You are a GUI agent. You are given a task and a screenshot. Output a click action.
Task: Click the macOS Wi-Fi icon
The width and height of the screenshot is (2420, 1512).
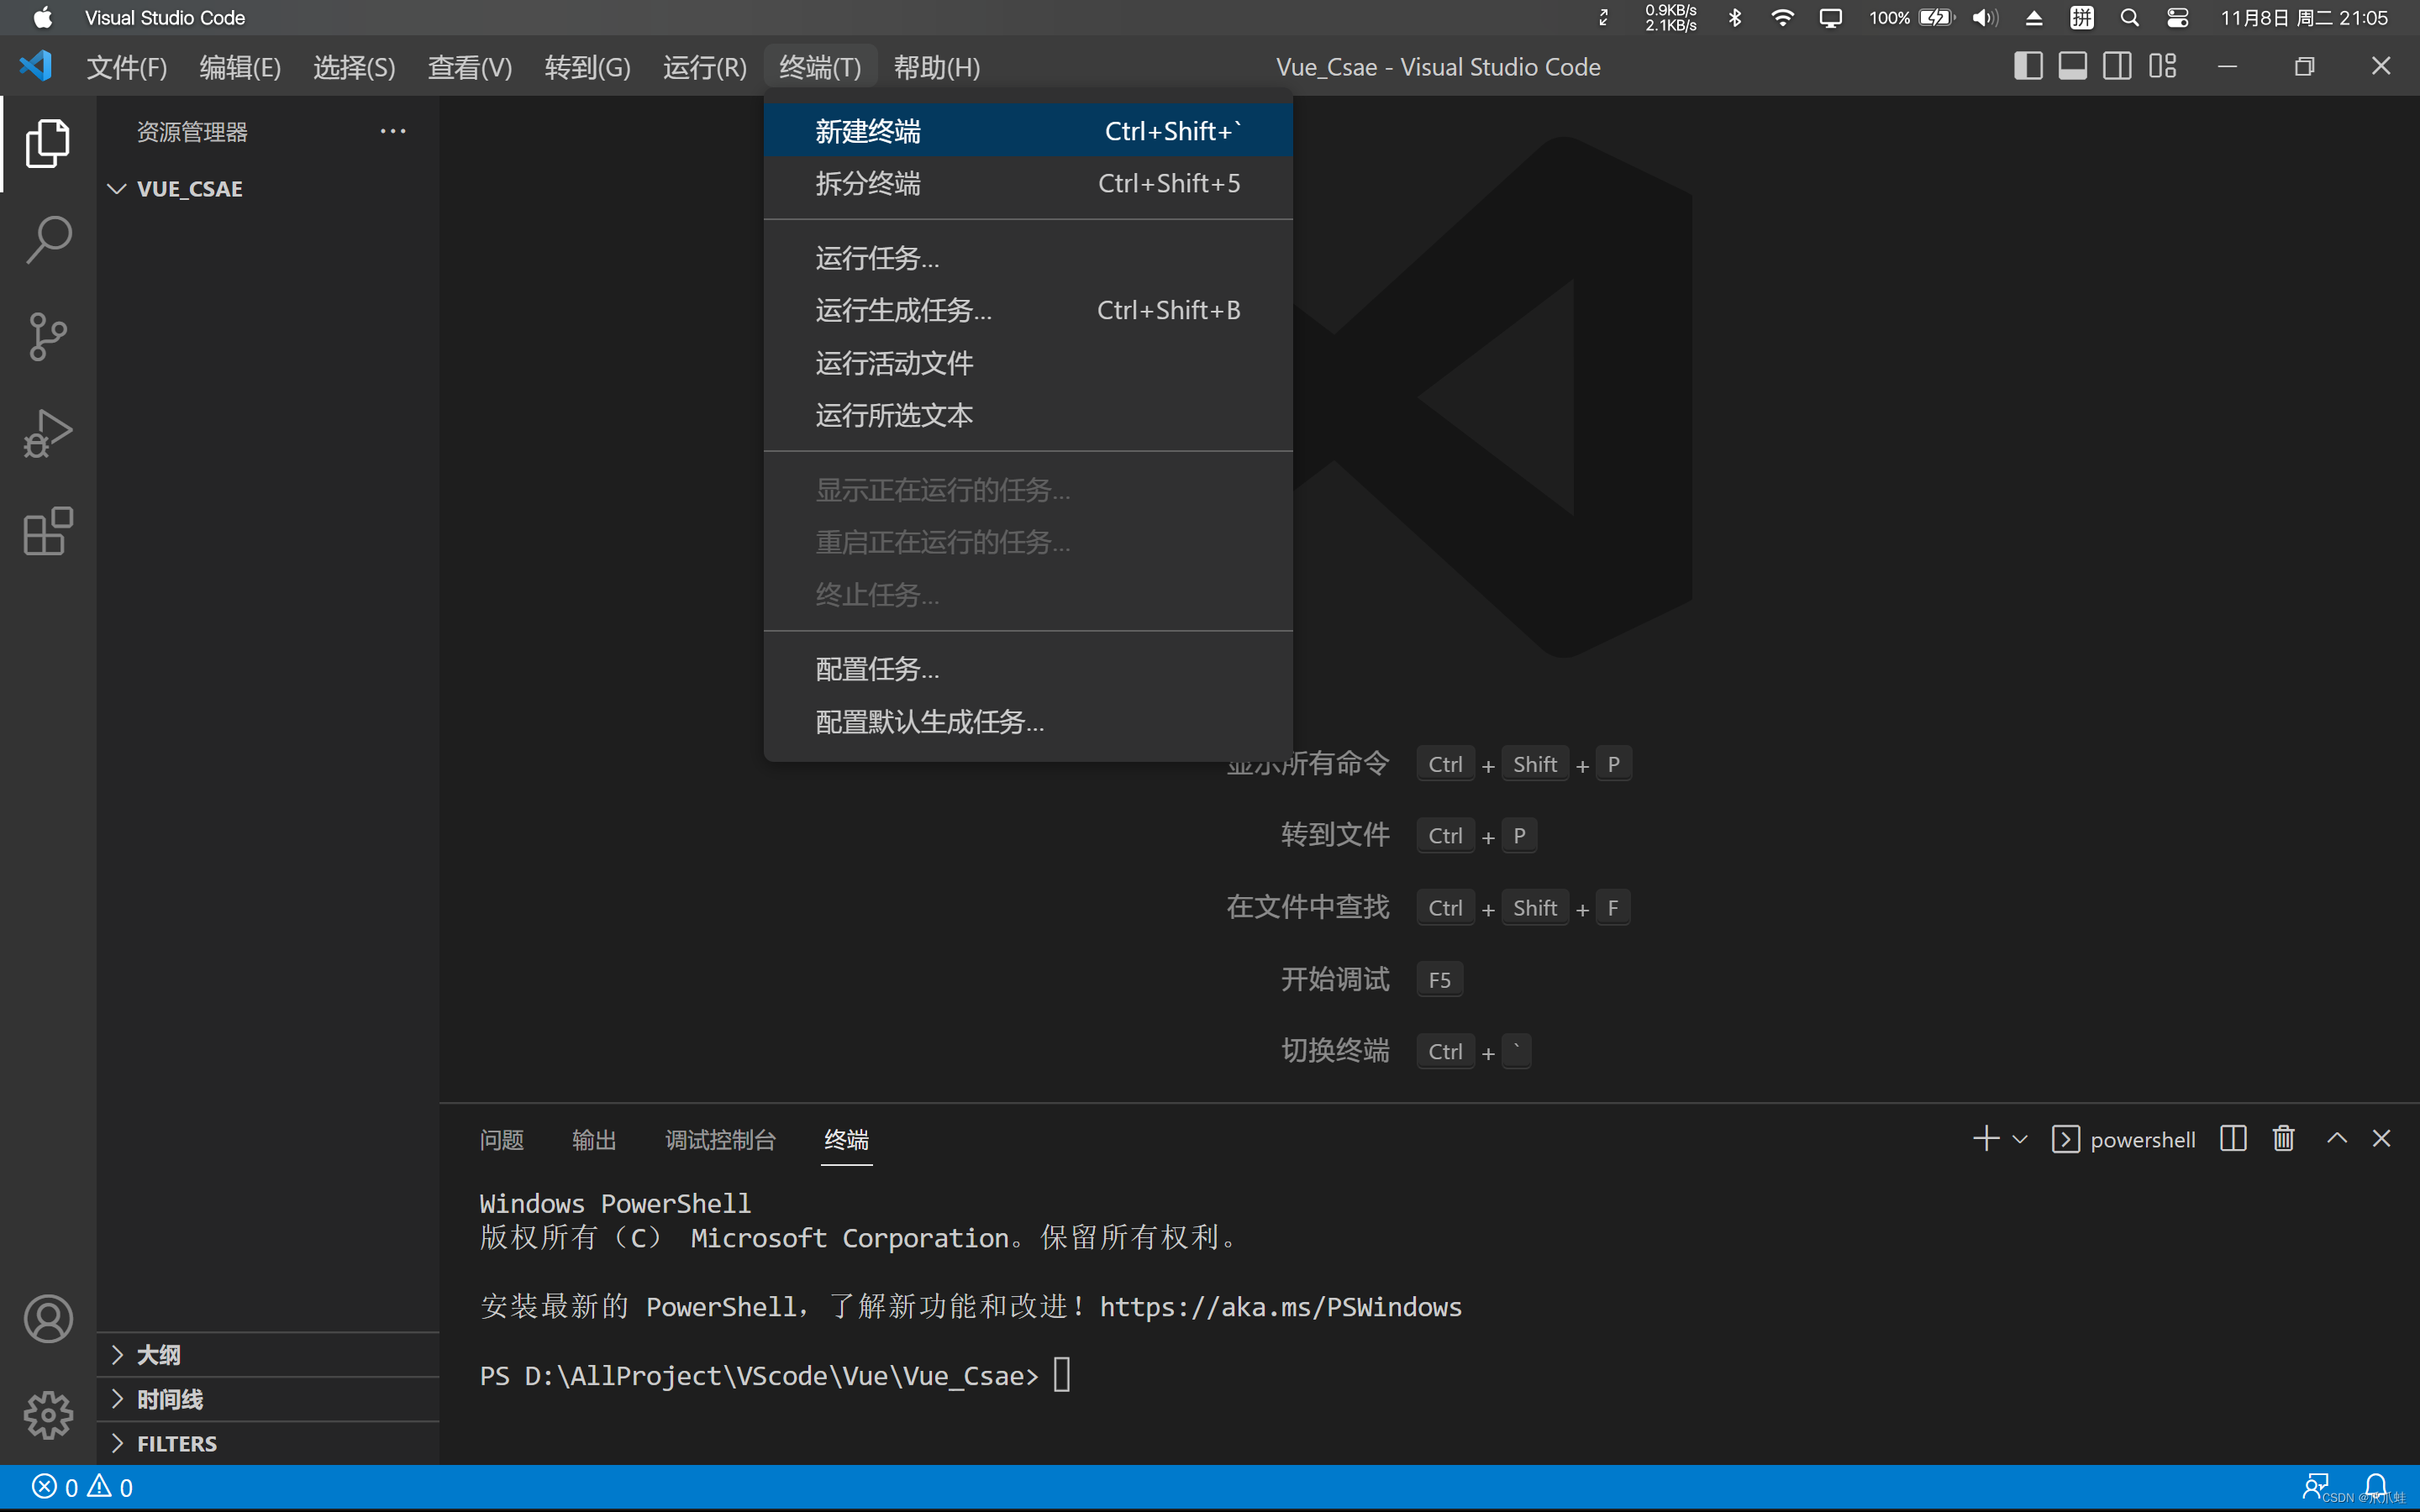click(1782, 18)
